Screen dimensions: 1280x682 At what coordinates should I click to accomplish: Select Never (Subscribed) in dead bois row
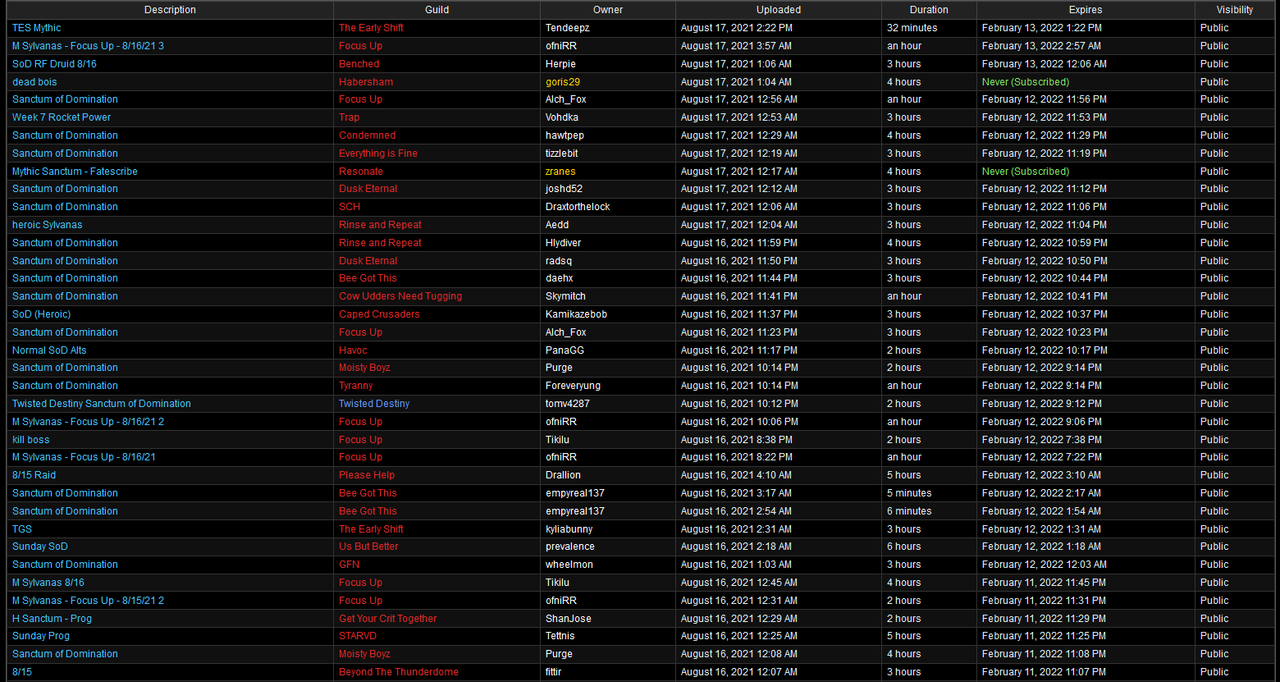pos(1025,82)
